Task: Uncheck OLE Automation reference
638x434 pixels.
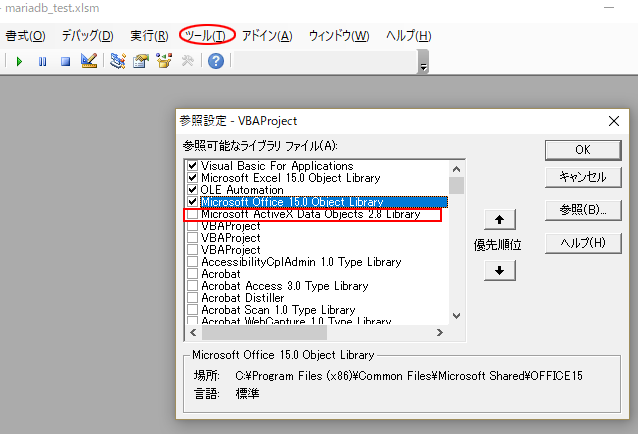Action: coord(193,190)
